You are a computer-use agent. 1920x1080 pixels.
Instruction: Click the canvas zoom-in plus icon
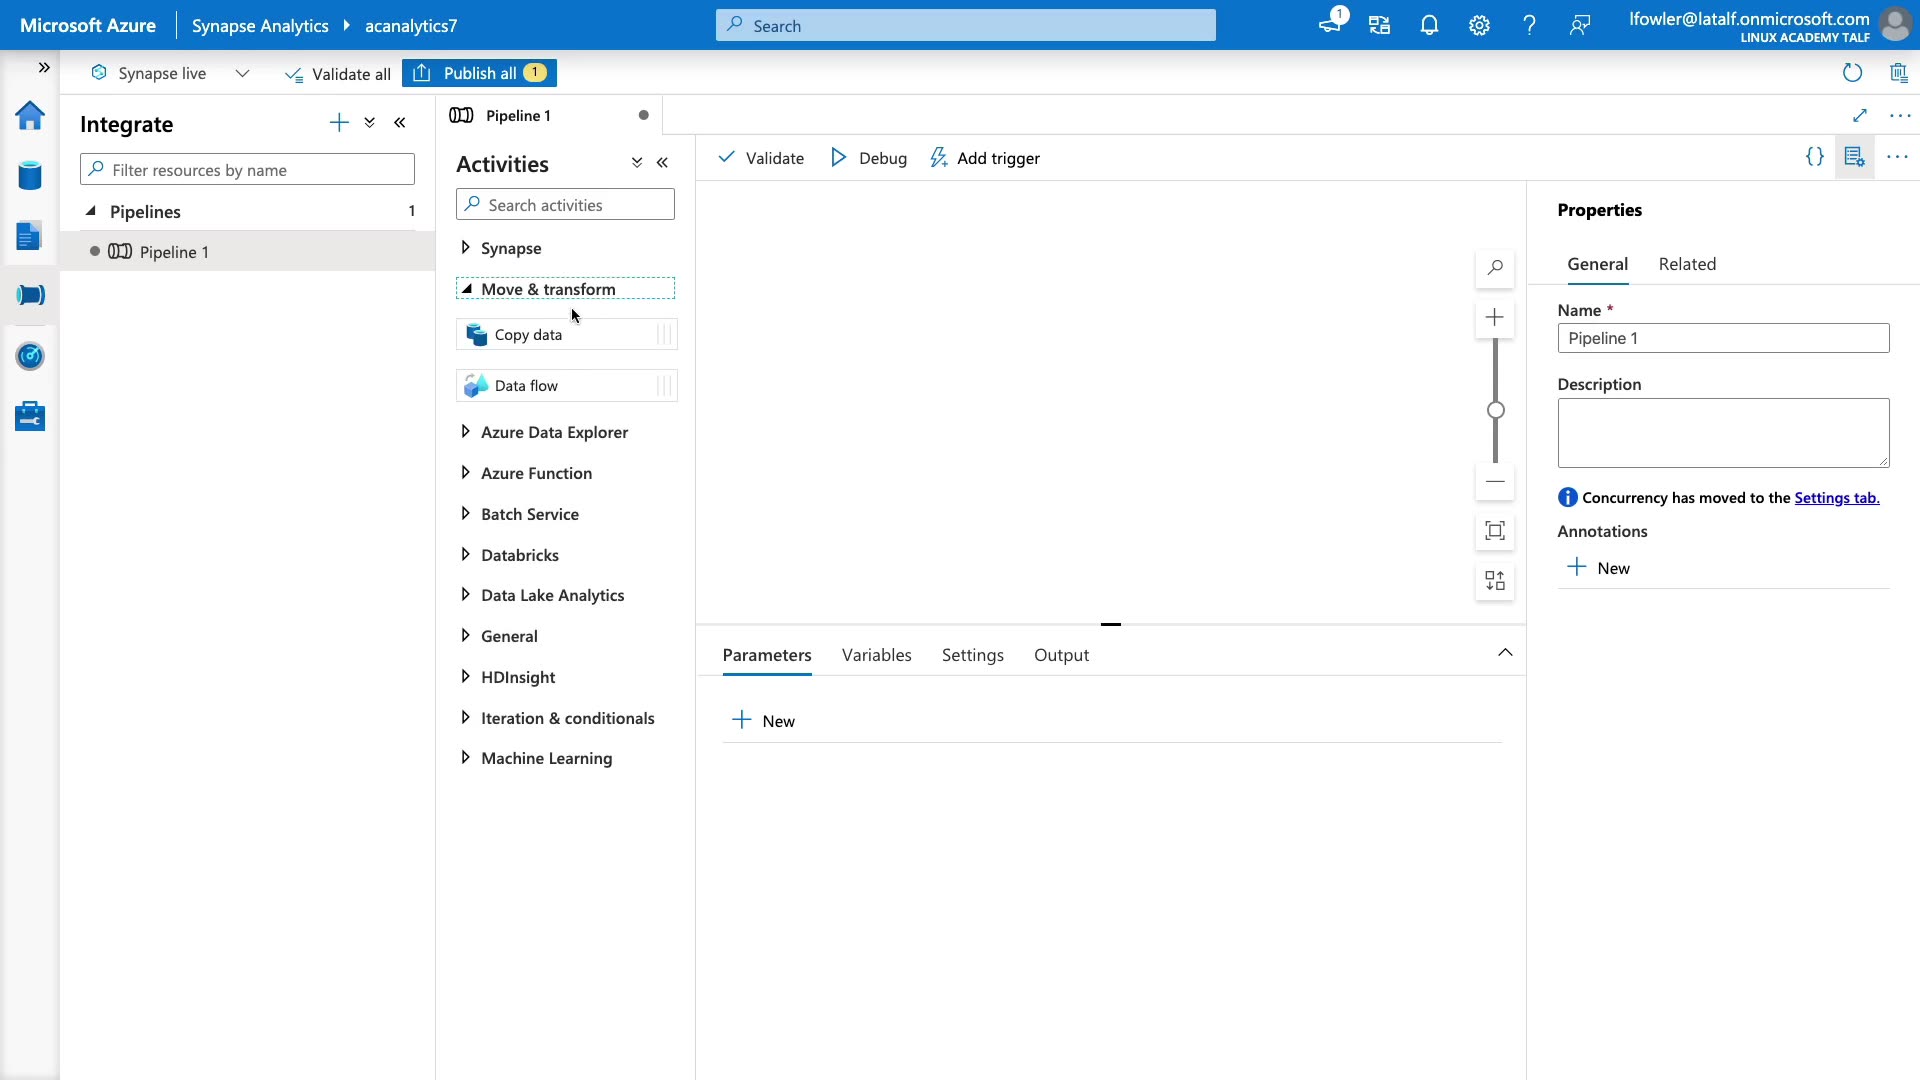(x=1495, y=318)
